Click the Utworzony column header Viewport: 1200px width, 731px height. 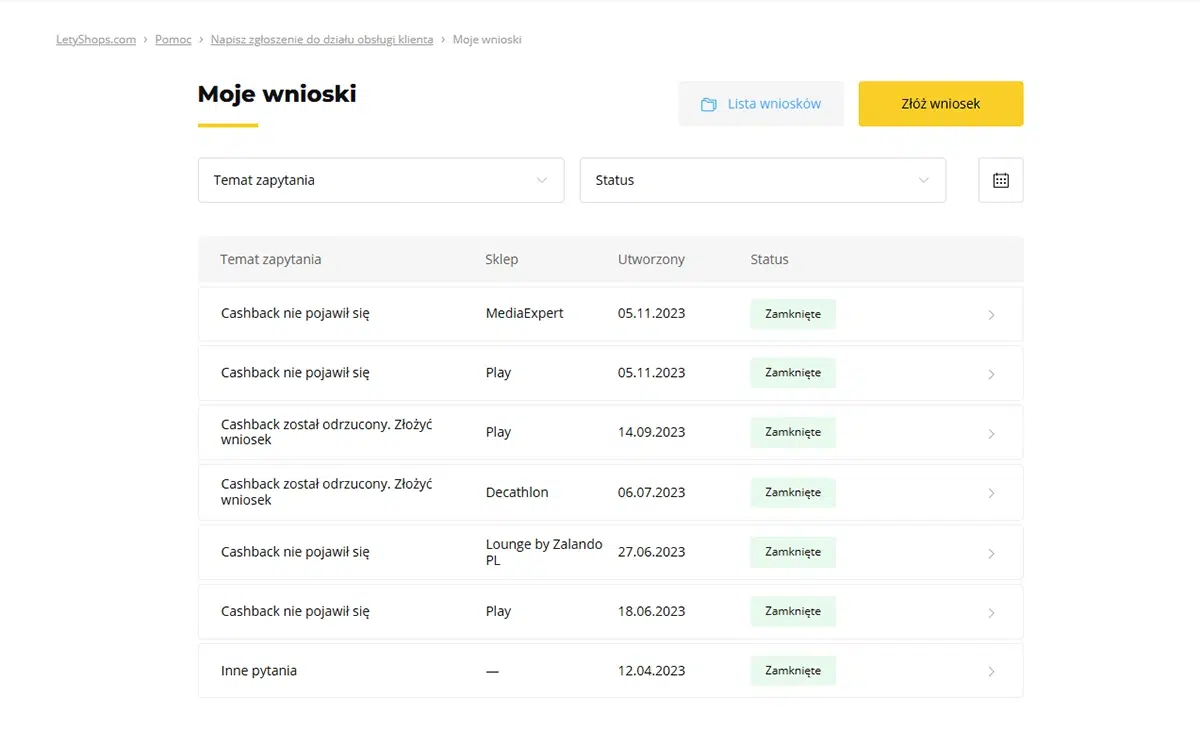(x=650, y=259)
